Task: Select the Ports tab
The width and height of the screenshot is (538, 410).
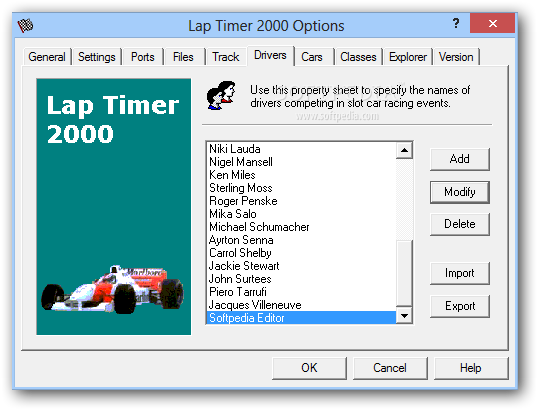Action: tap(143, 57)
